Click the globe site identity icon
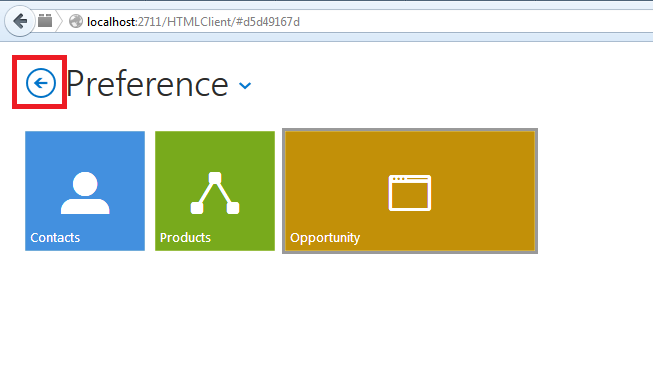 (x=76, y=21)
